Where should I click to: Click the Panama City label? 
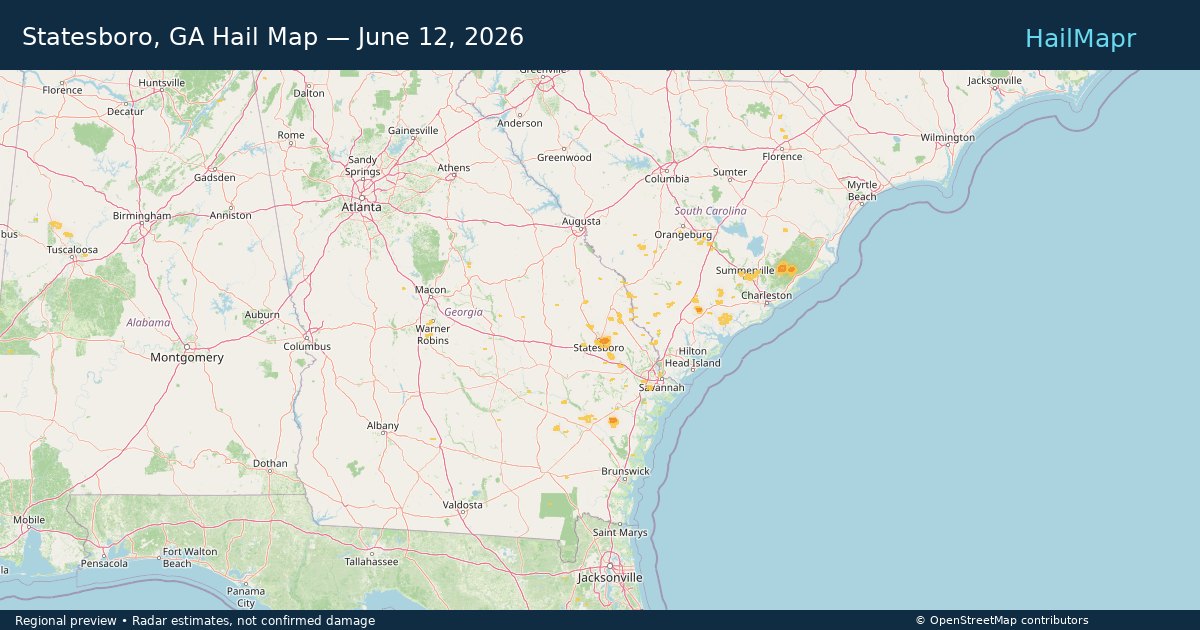(x=246, y=597)
